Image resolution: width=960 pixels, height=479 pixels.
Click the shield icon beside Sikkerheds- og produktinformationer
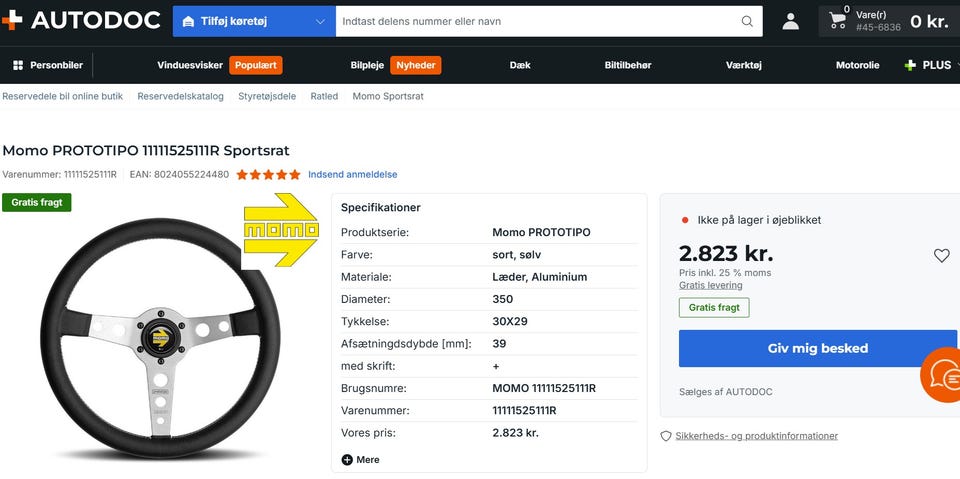point(666,436)
